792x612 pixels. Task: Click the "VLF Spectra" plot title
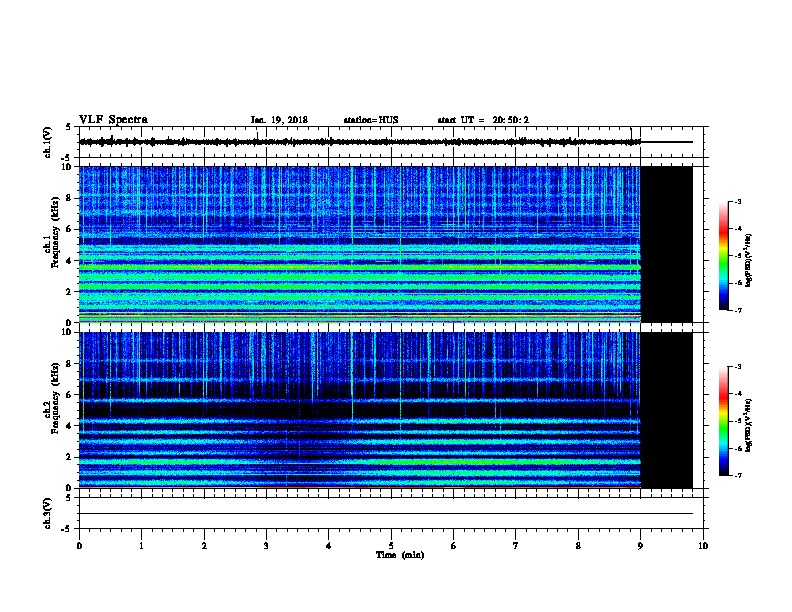coord(113,120)
